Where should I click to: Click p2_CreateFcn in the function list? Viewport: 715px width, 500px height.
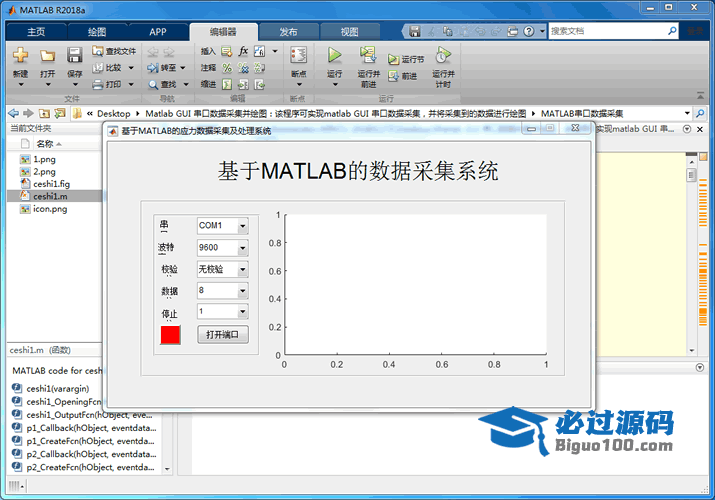90,467
